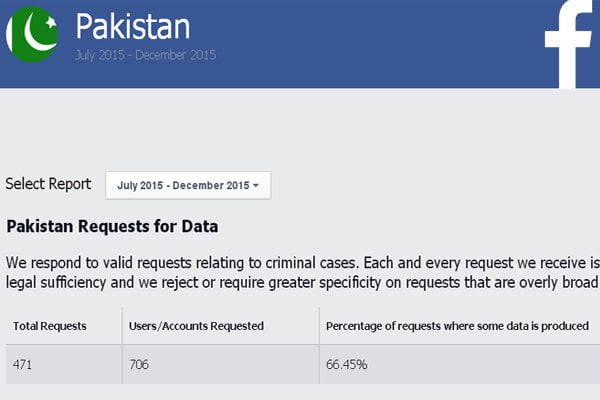Open the July 2015 - December 2015 report dropdown
The width and height of the screenshot is (600, 400).
coord(188,185)
